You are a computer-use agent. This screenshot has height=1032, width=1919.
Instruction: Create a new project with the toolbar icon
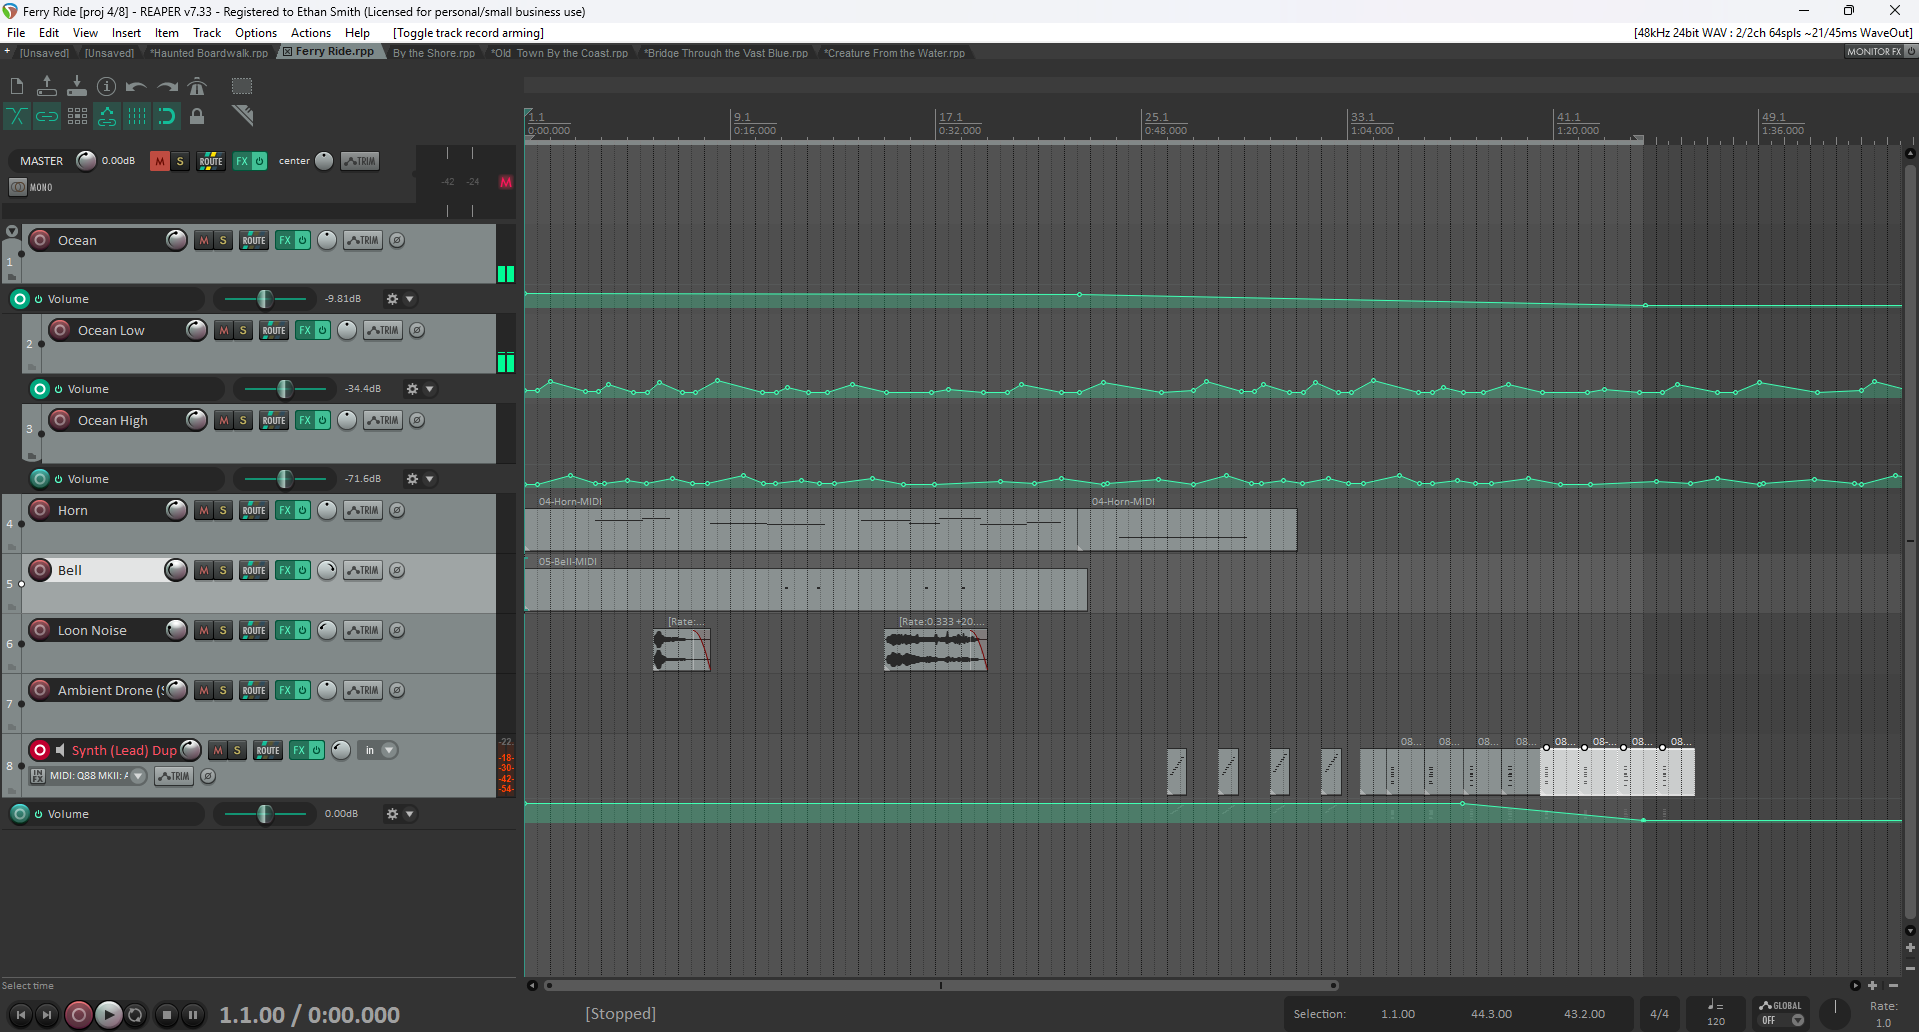pyautogui.click(x=17, y=87)
